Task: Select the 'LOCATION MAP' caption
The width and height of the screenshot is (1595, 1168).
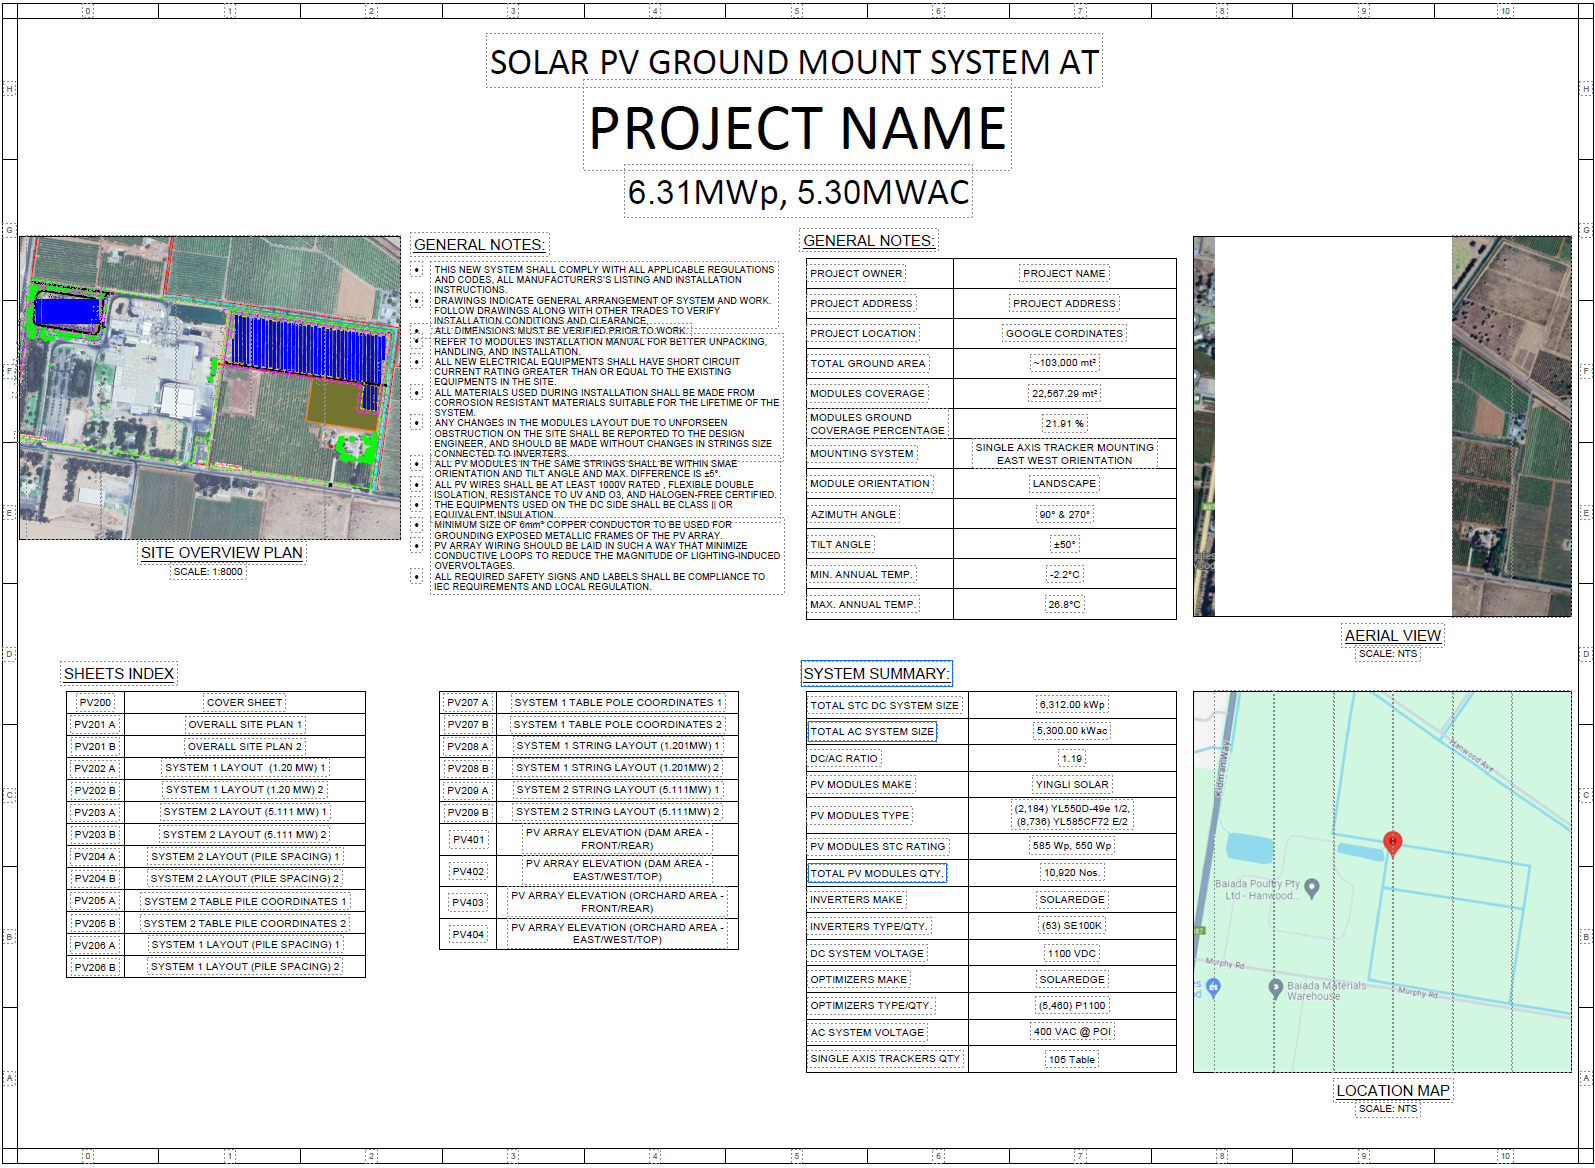Action: [1392, 1091]
